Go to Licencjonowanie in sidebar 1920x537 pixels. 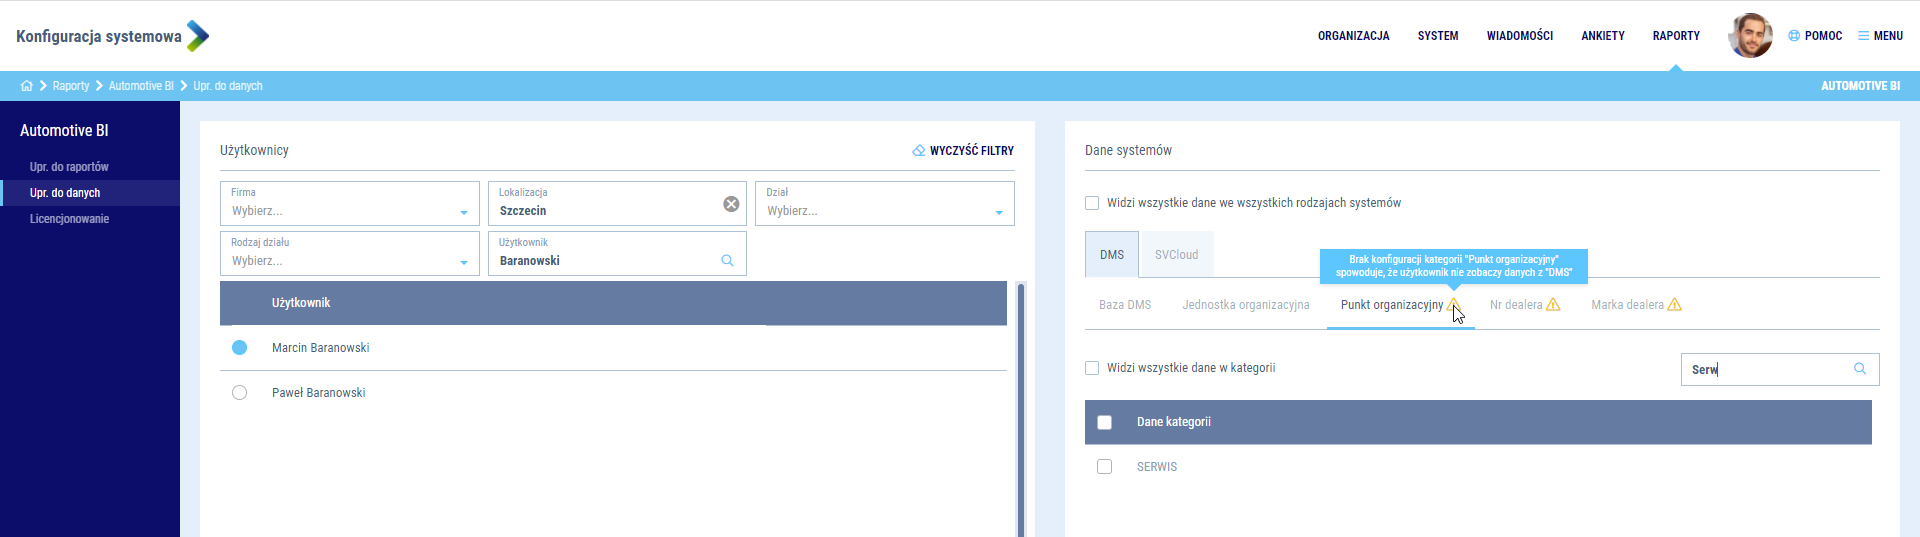[x=69, y=219]
